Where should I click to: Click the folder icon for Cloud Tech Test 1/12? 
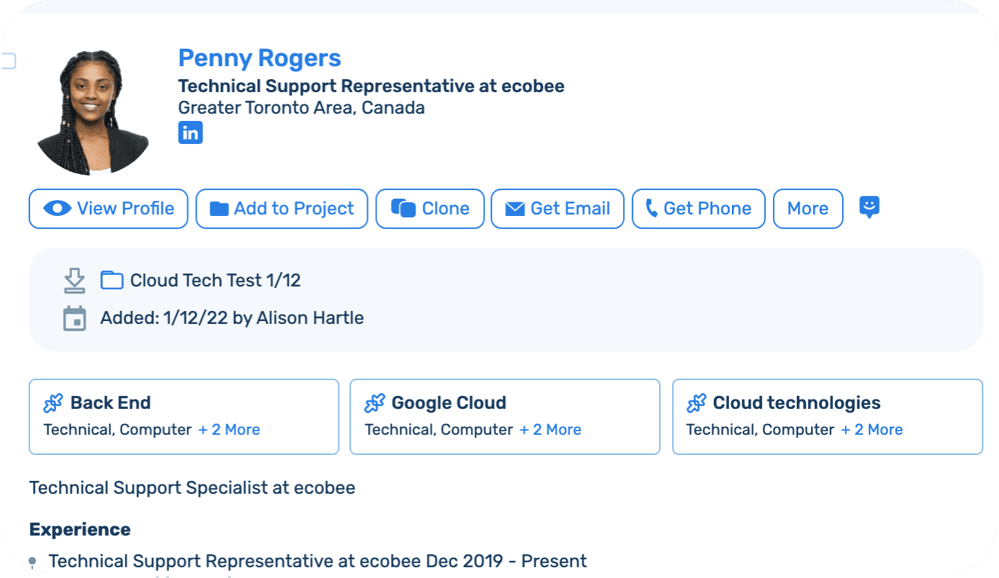coord(111,280)
